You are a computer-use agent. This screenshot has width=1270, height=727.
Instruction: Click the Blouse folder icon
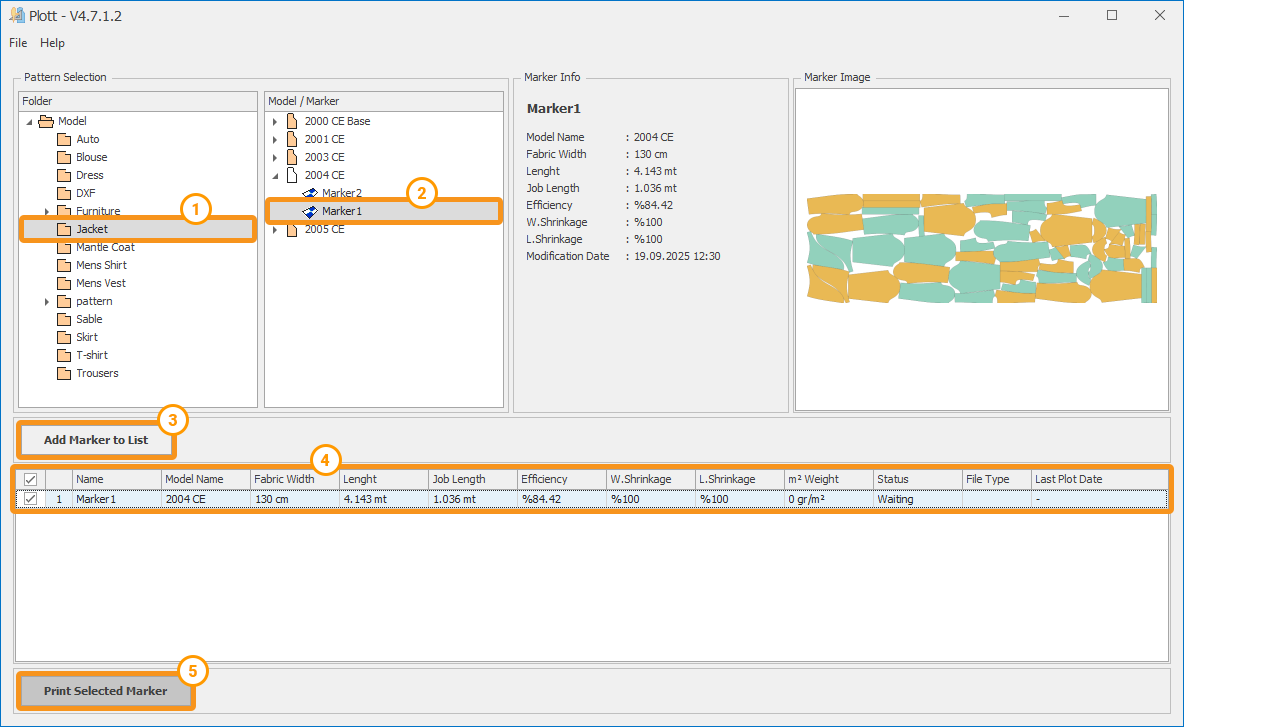(x=64, y=157)
